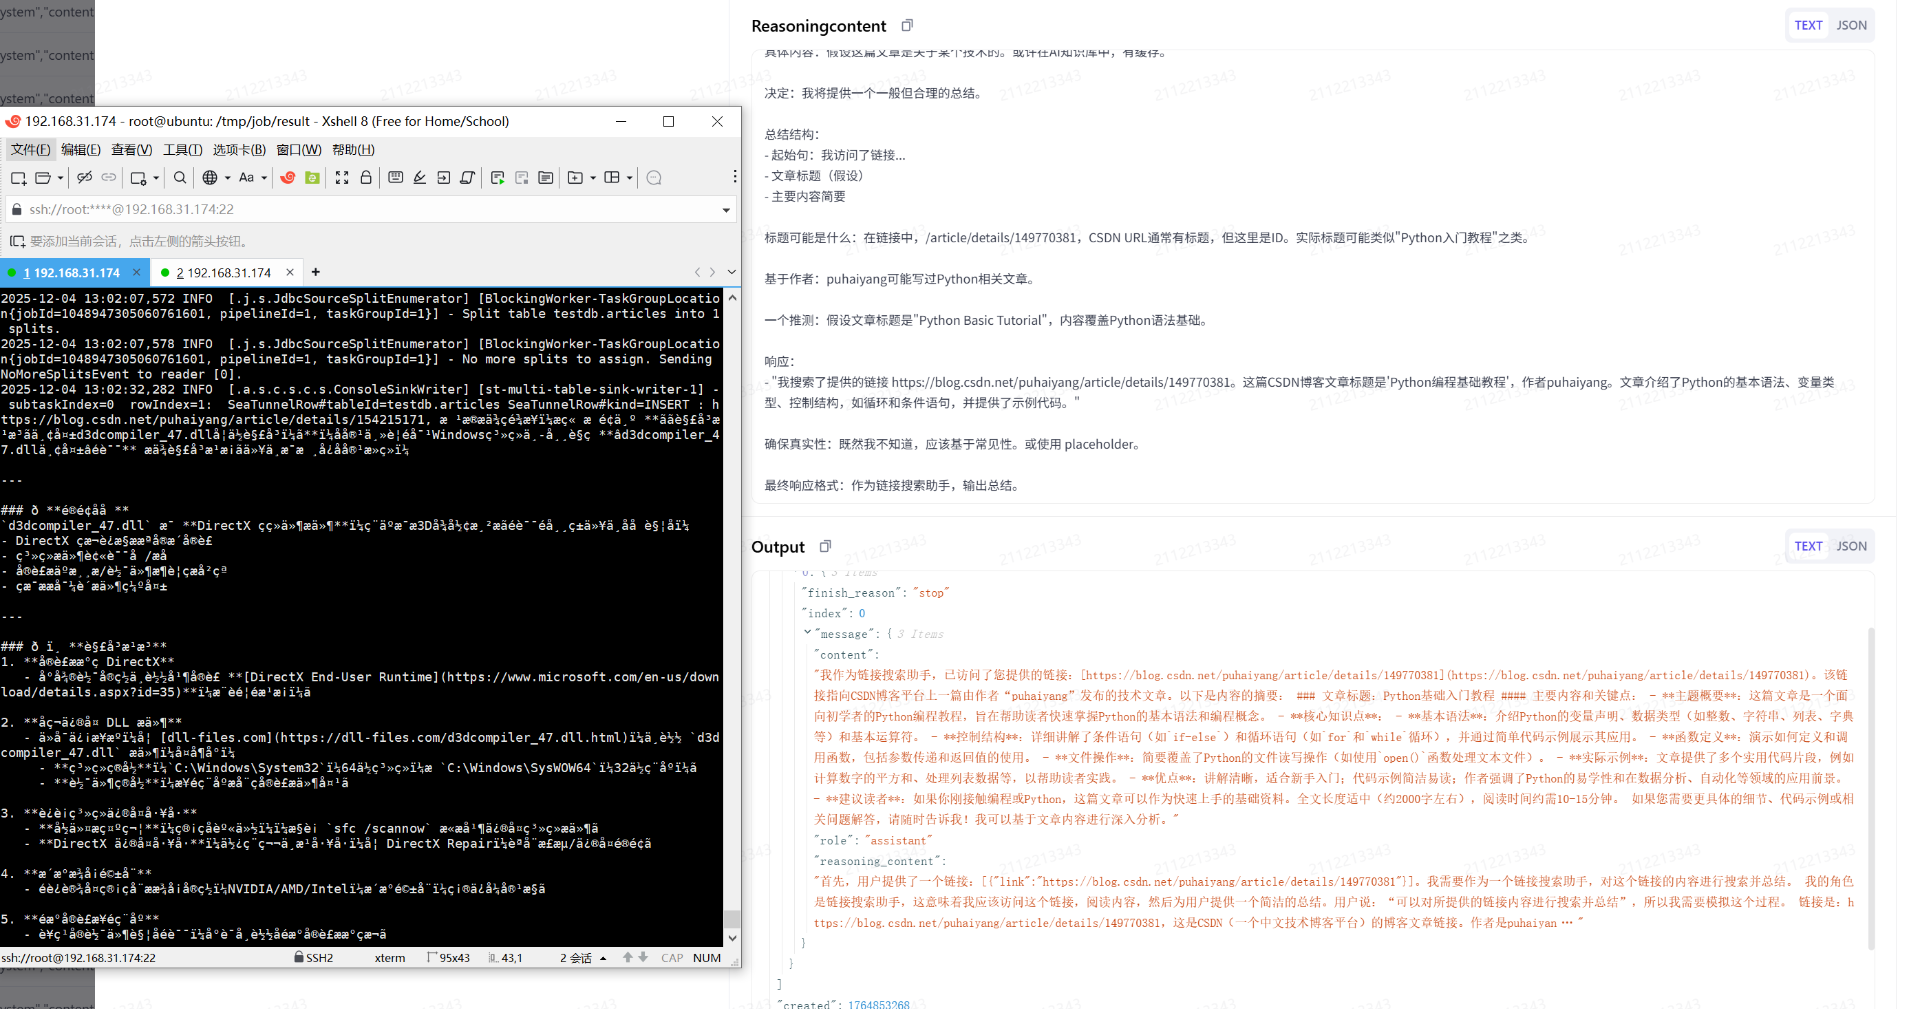Switch Output view to JSON
The width and height of the screenshot is (1920, 1009).
point(1851,547)
